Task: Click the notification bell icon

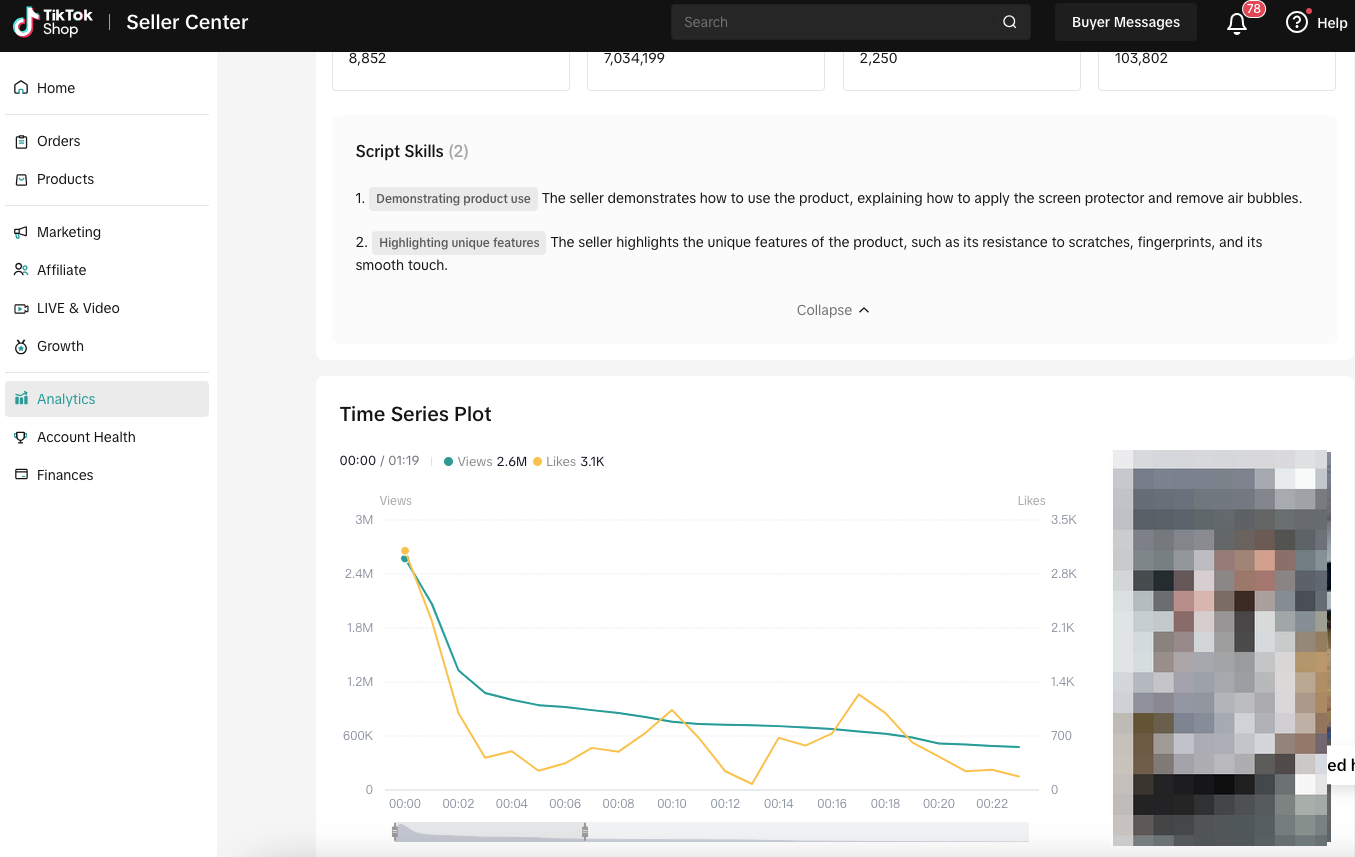Action: [x=1237, y=23]
